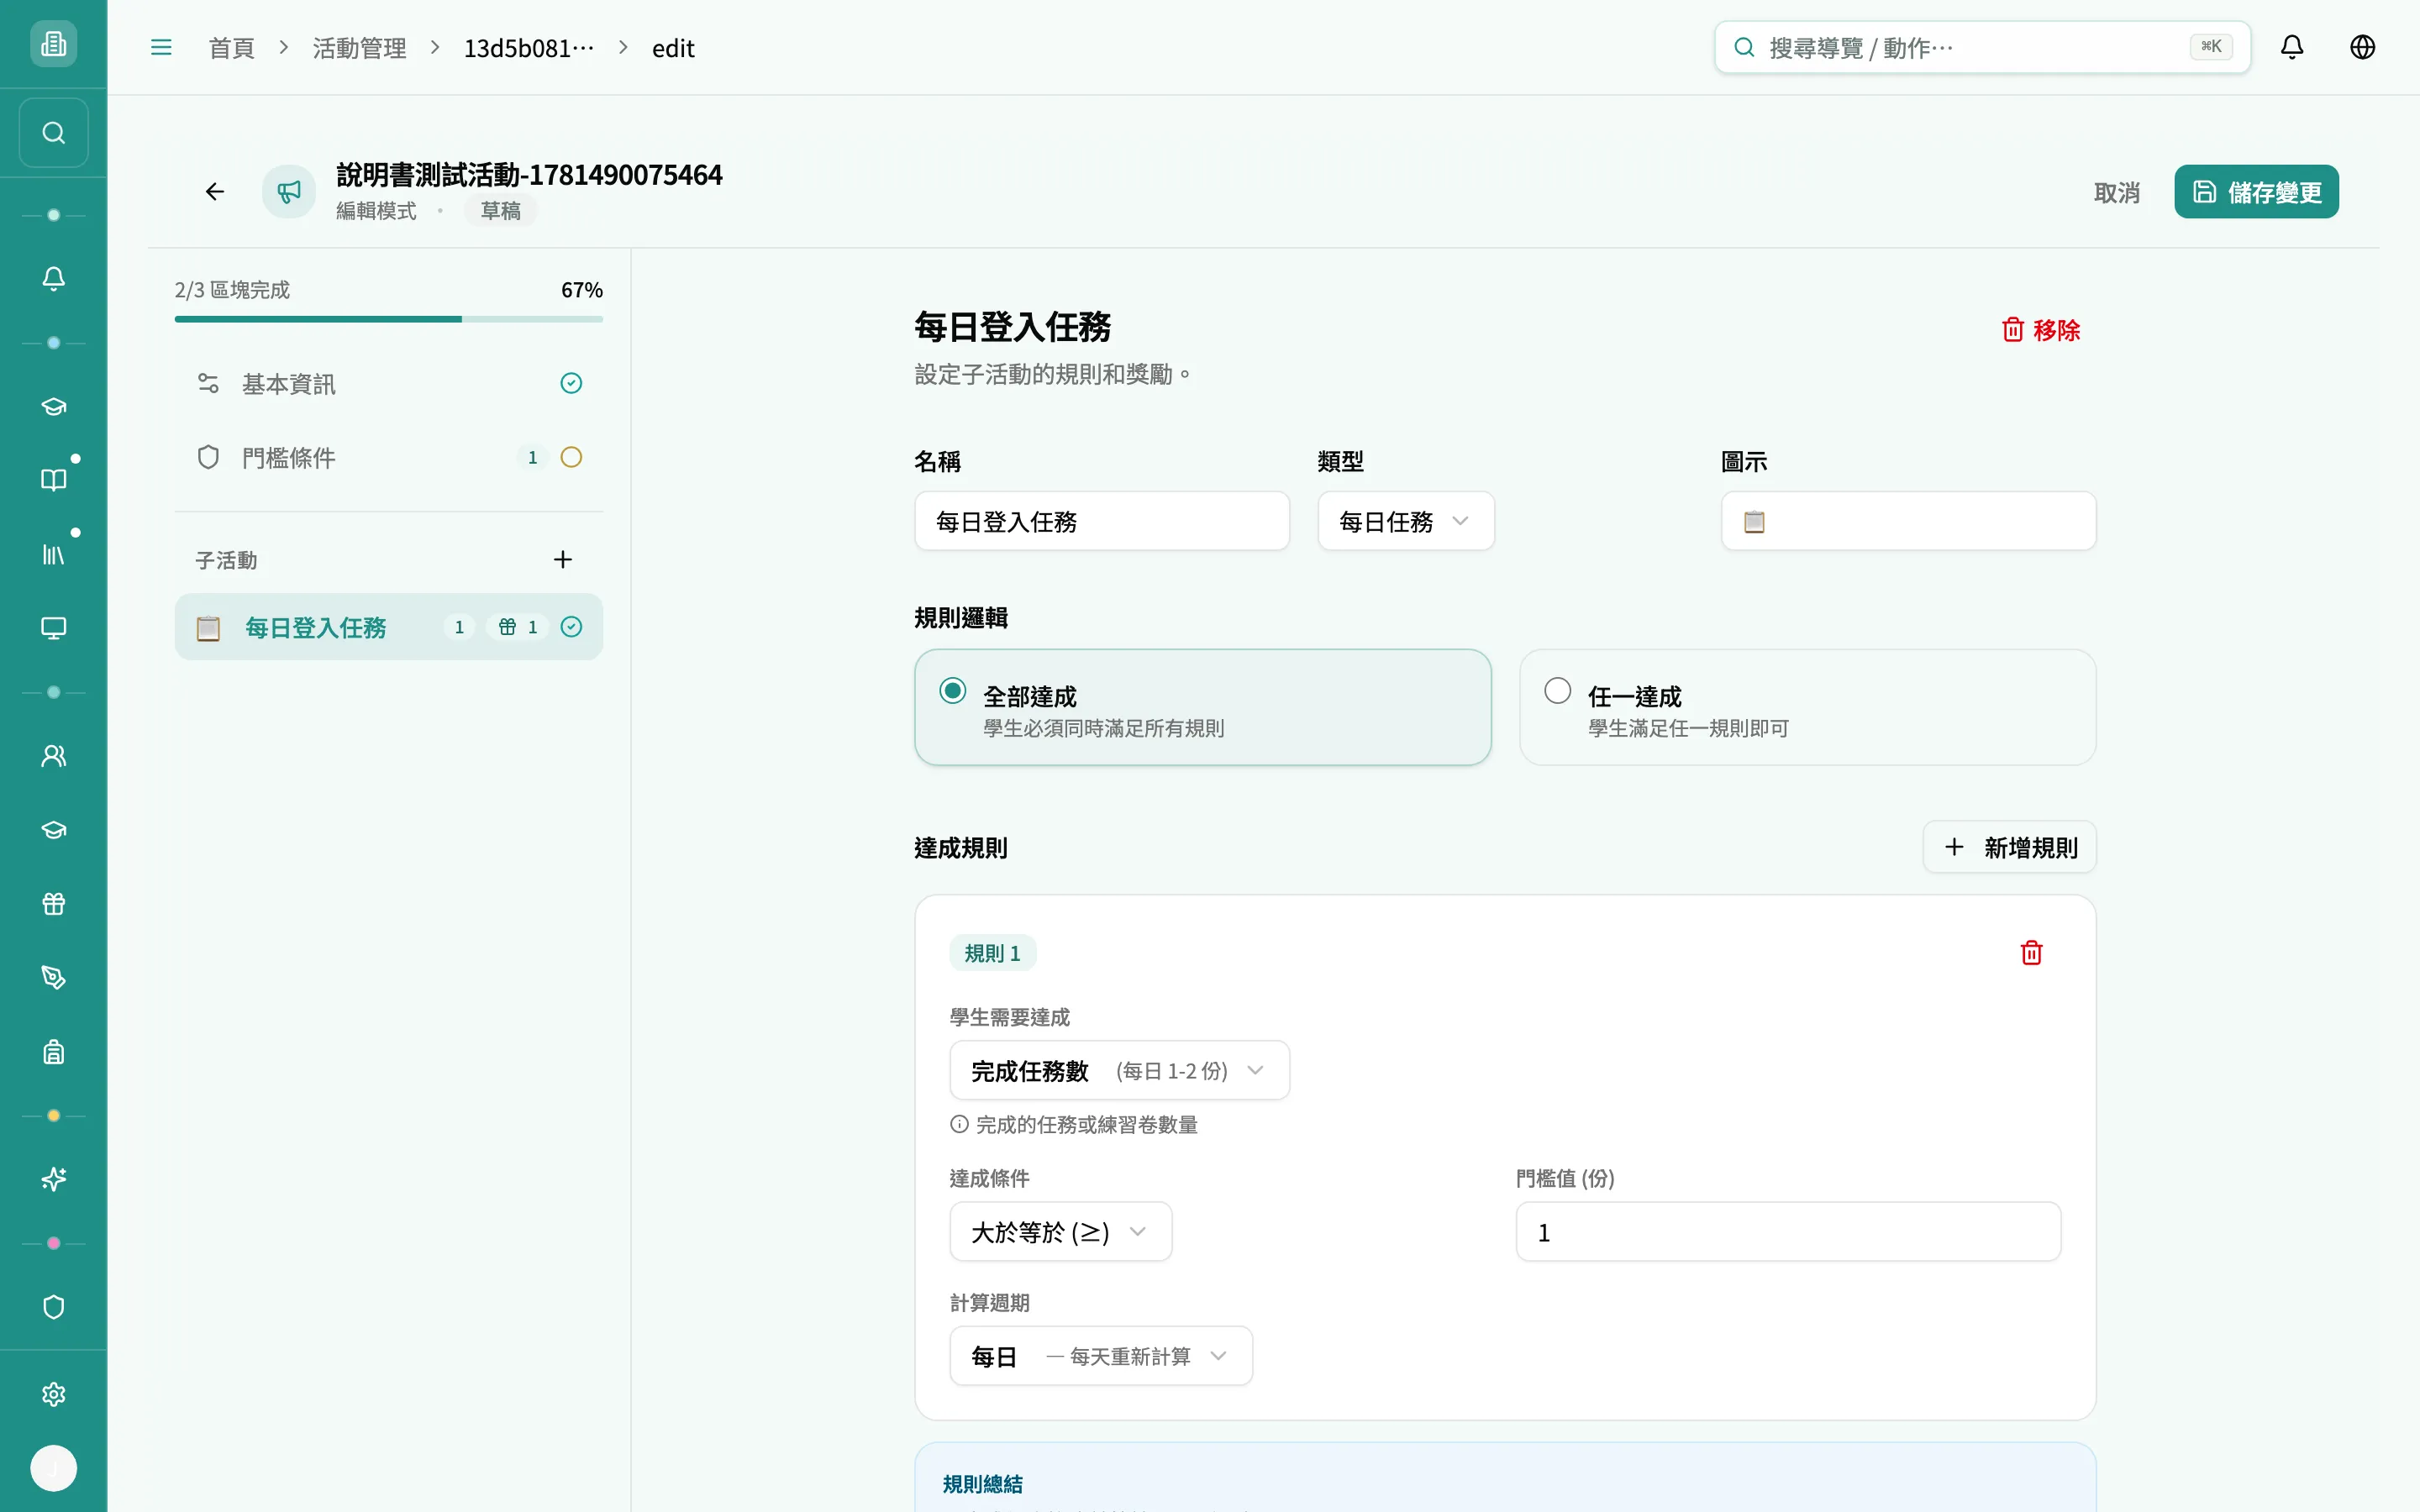Open the sidebar search icon
Viewport: 2420px width, 1512px height.
pyautogui.click(x=53, y=133)
